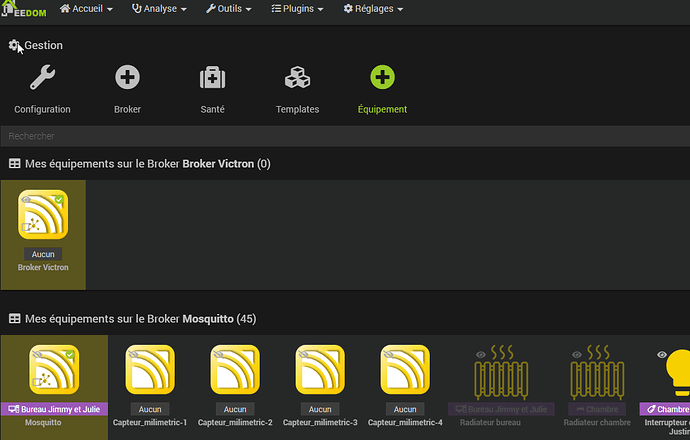
Task: Click the Configuration label
Action: [x=42, y=109]
